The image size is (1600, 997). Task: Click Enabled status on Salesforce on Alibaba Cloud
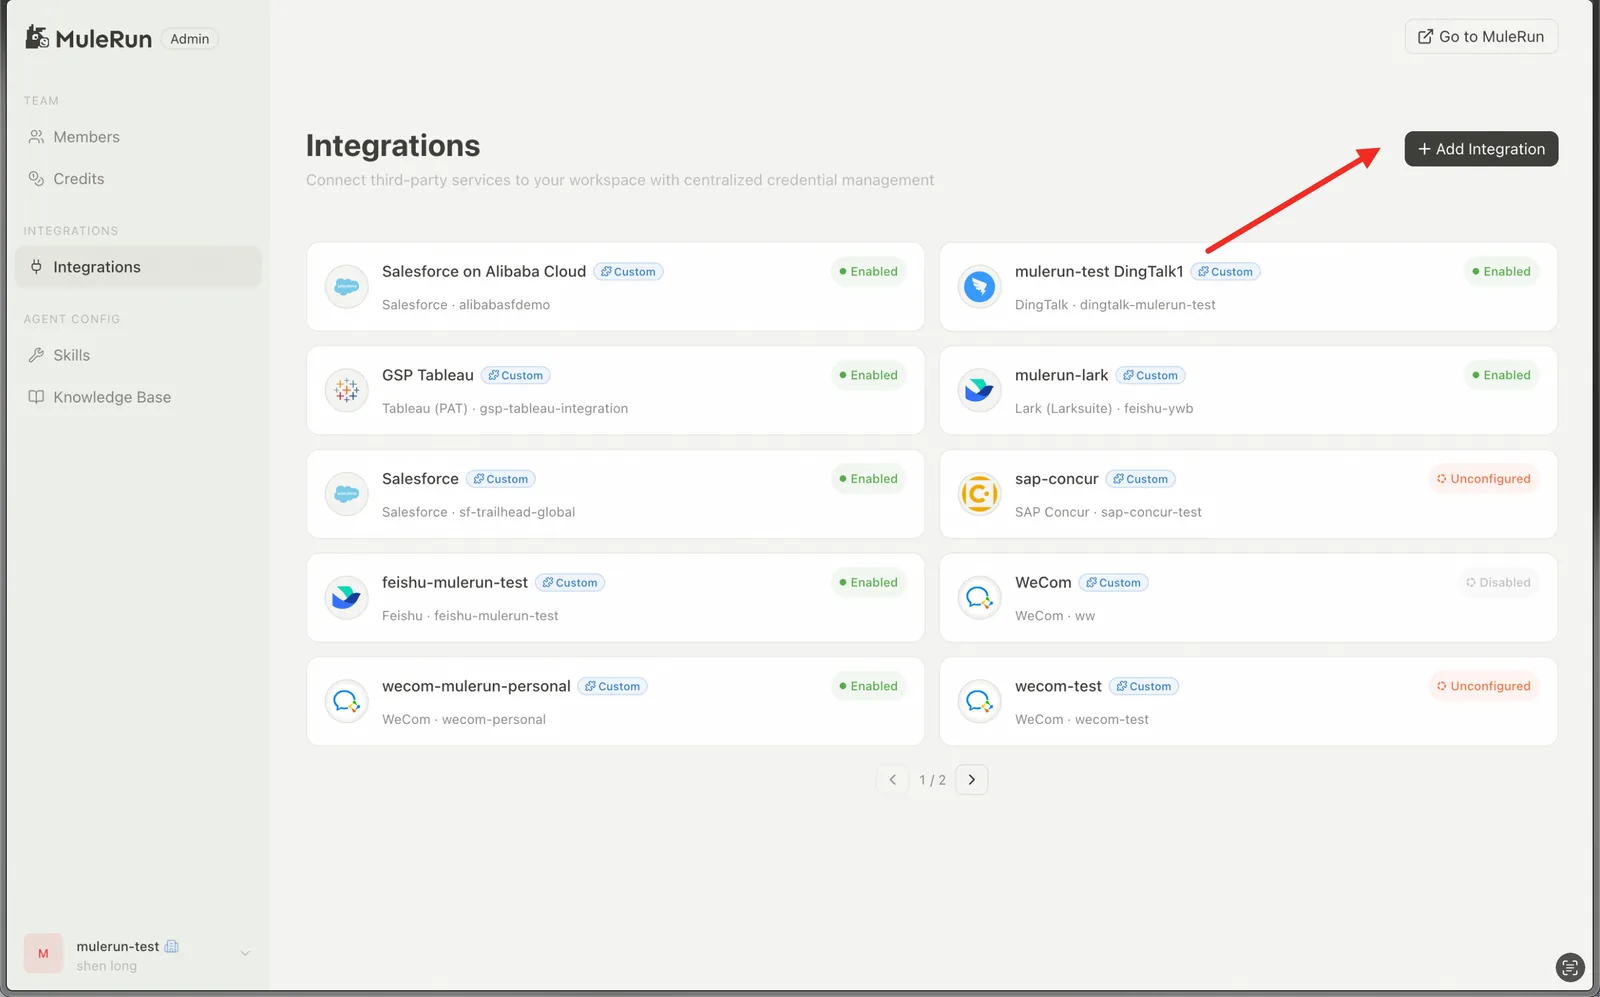(868, 272)
